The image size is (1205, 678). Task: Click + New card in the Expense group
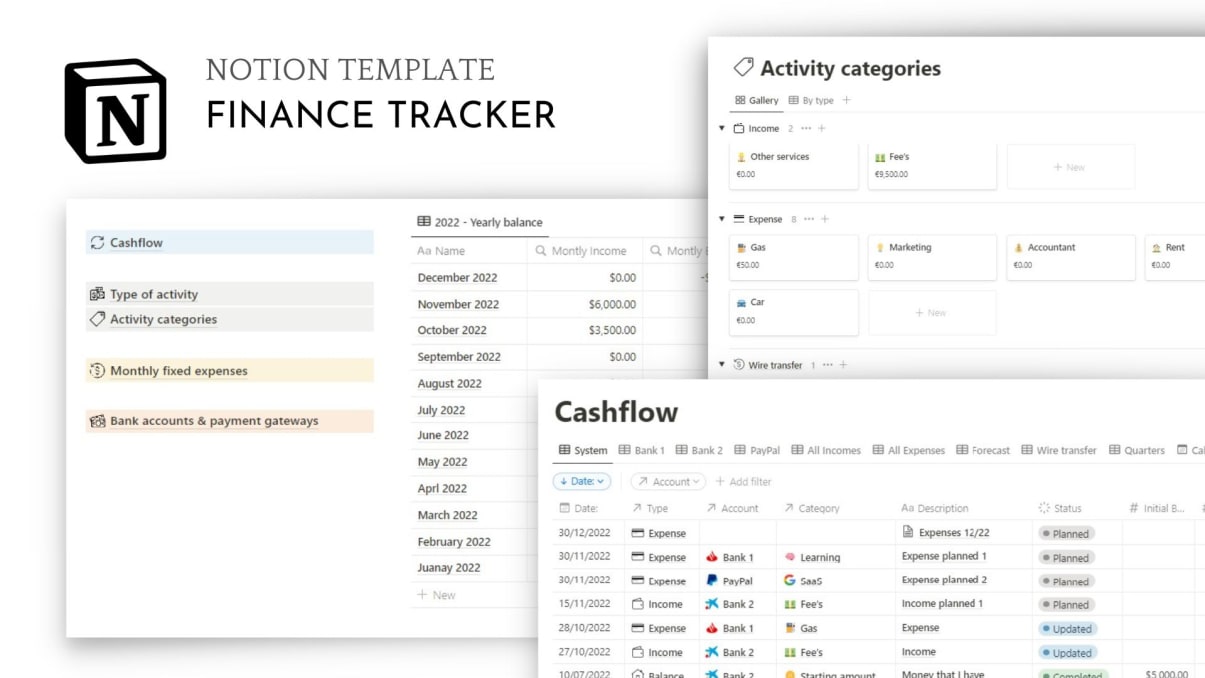[x=932, y=313]
